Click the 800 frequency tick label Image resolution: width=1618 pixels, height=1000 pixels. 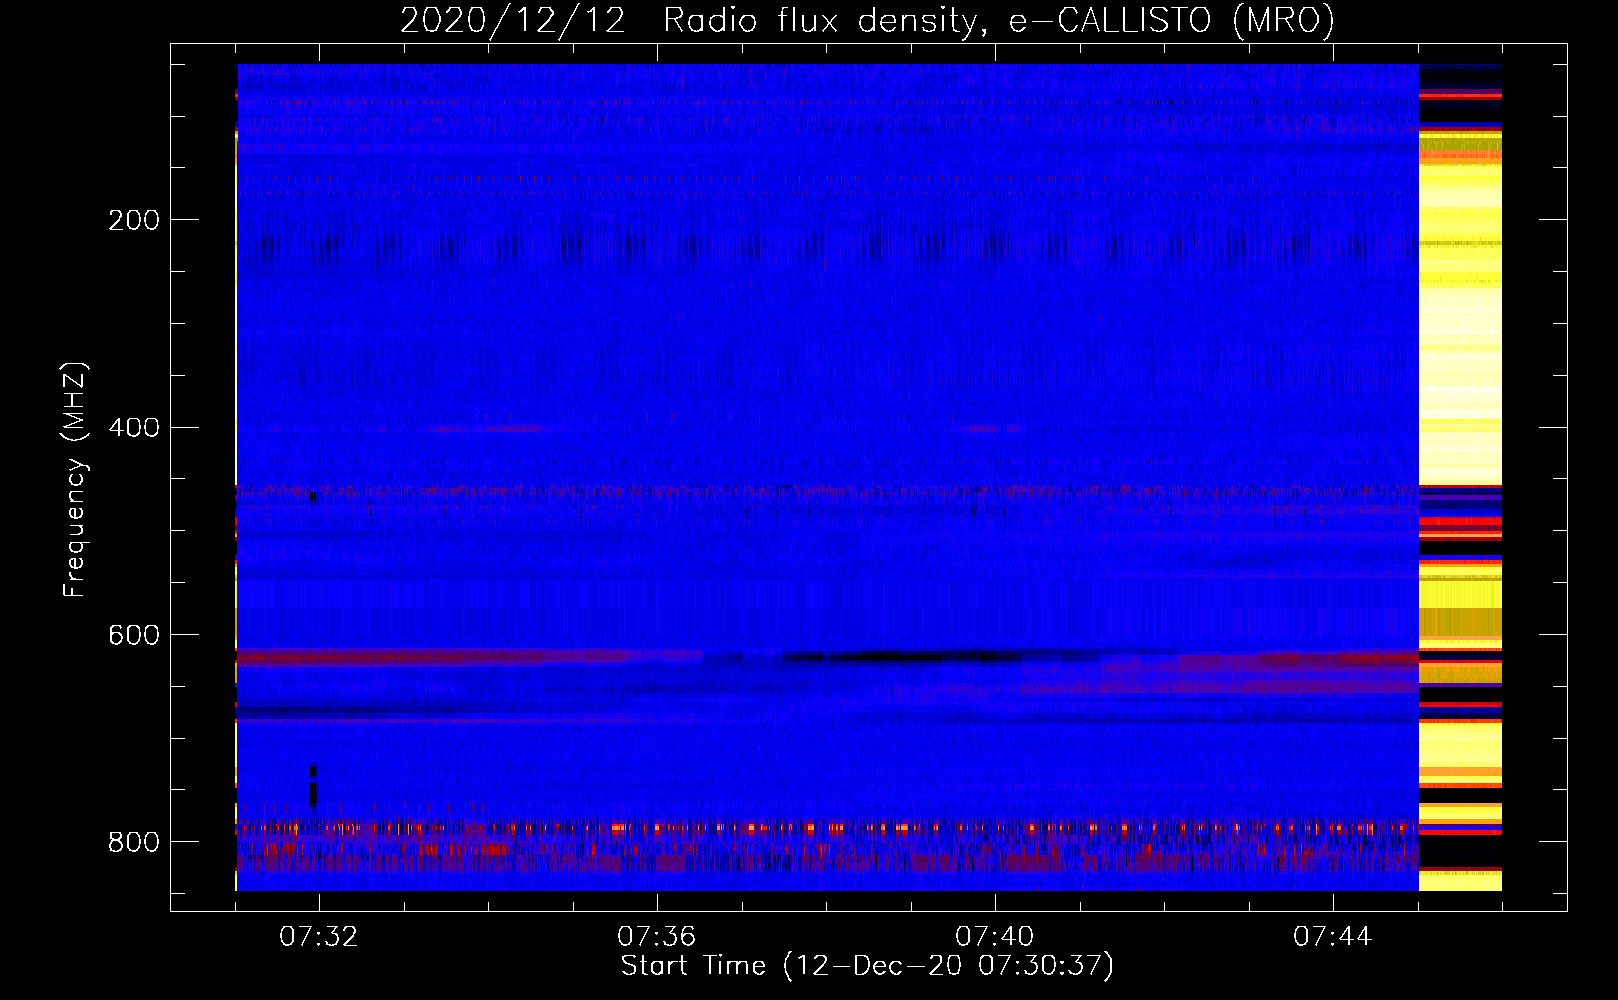(x=134, y=843)
